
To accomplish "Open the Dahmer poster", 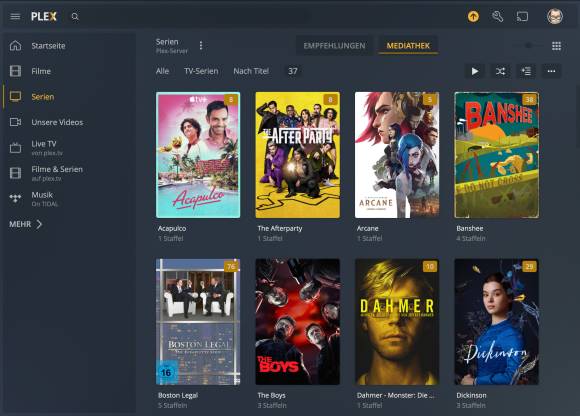I will (397, 322).
